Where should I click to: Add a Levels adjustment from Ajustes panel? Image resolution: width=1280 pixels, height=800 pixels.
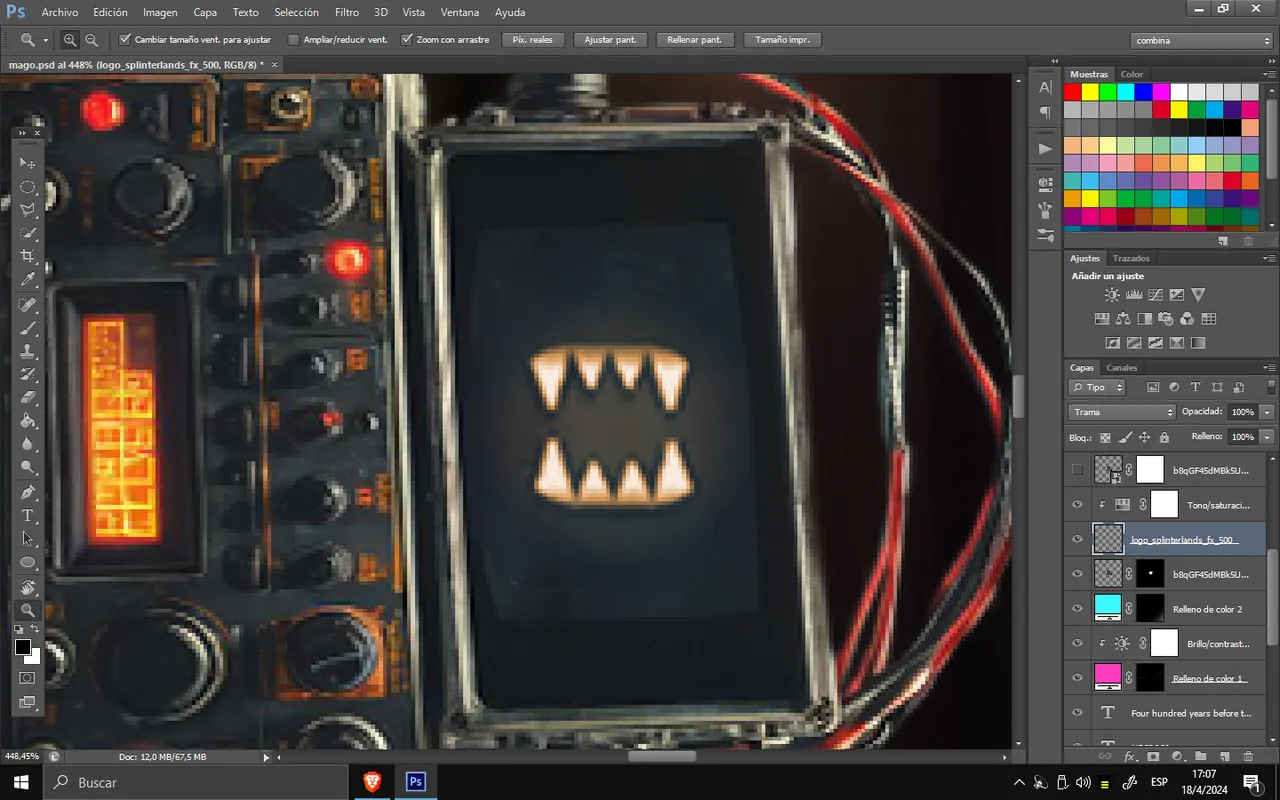pyautogui.click(x=1134, y=295)
